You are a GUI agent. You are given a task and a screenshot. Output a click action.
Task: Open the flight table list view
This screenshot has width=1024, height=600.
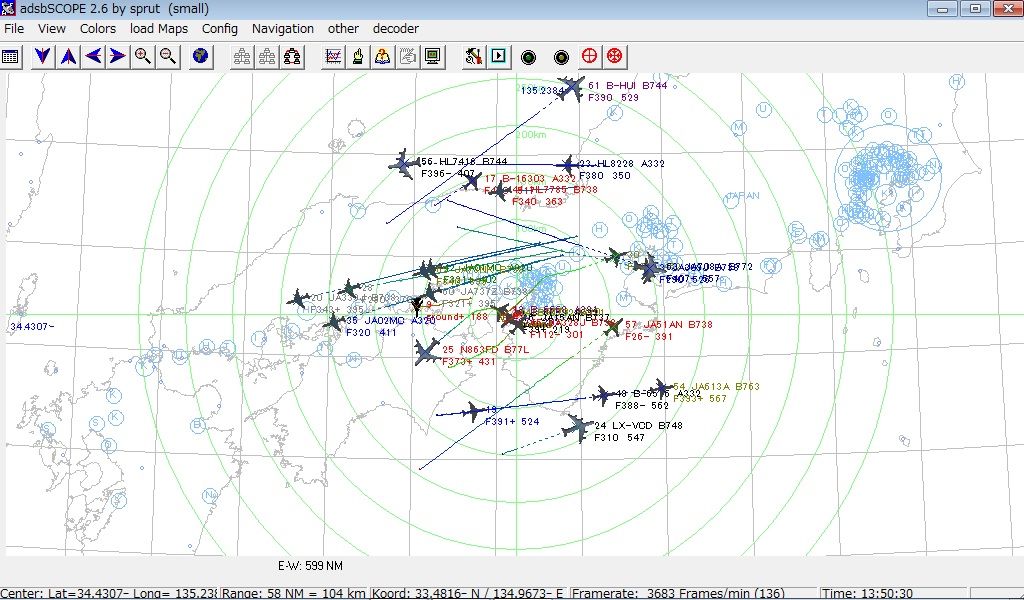tap(11, 57)
